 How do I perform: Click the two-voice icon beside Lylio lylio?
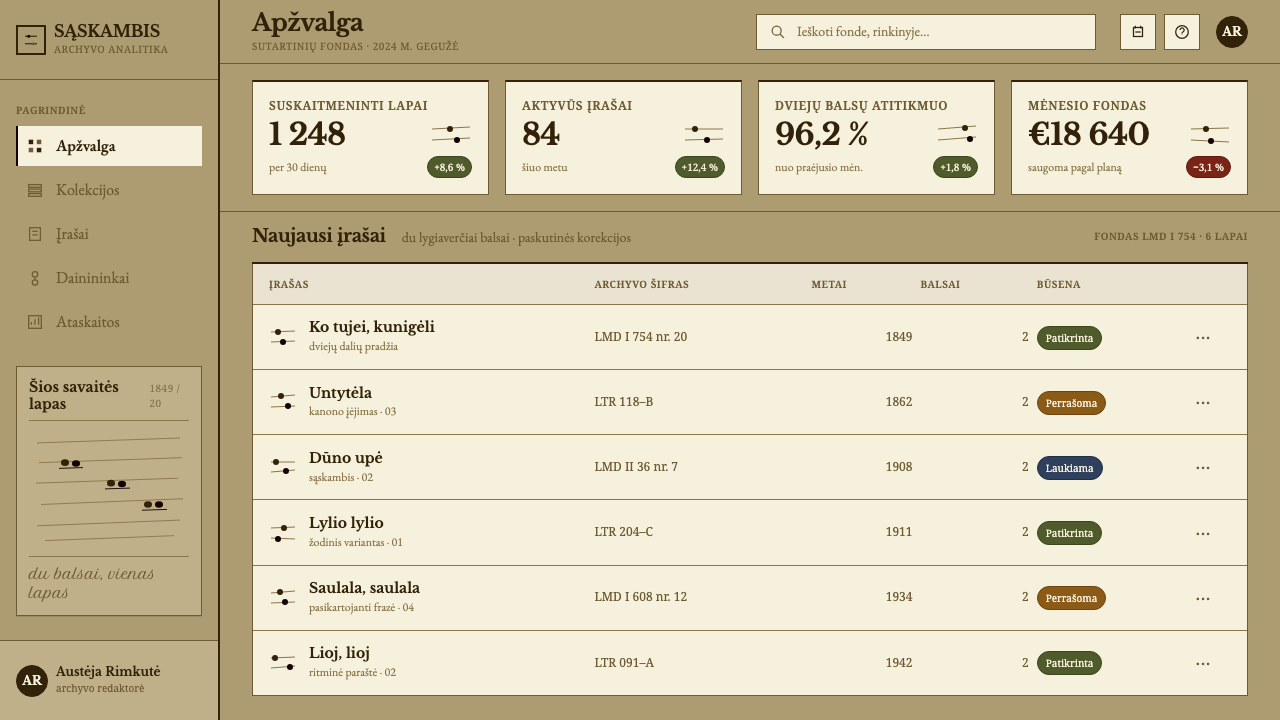(282, 533)
